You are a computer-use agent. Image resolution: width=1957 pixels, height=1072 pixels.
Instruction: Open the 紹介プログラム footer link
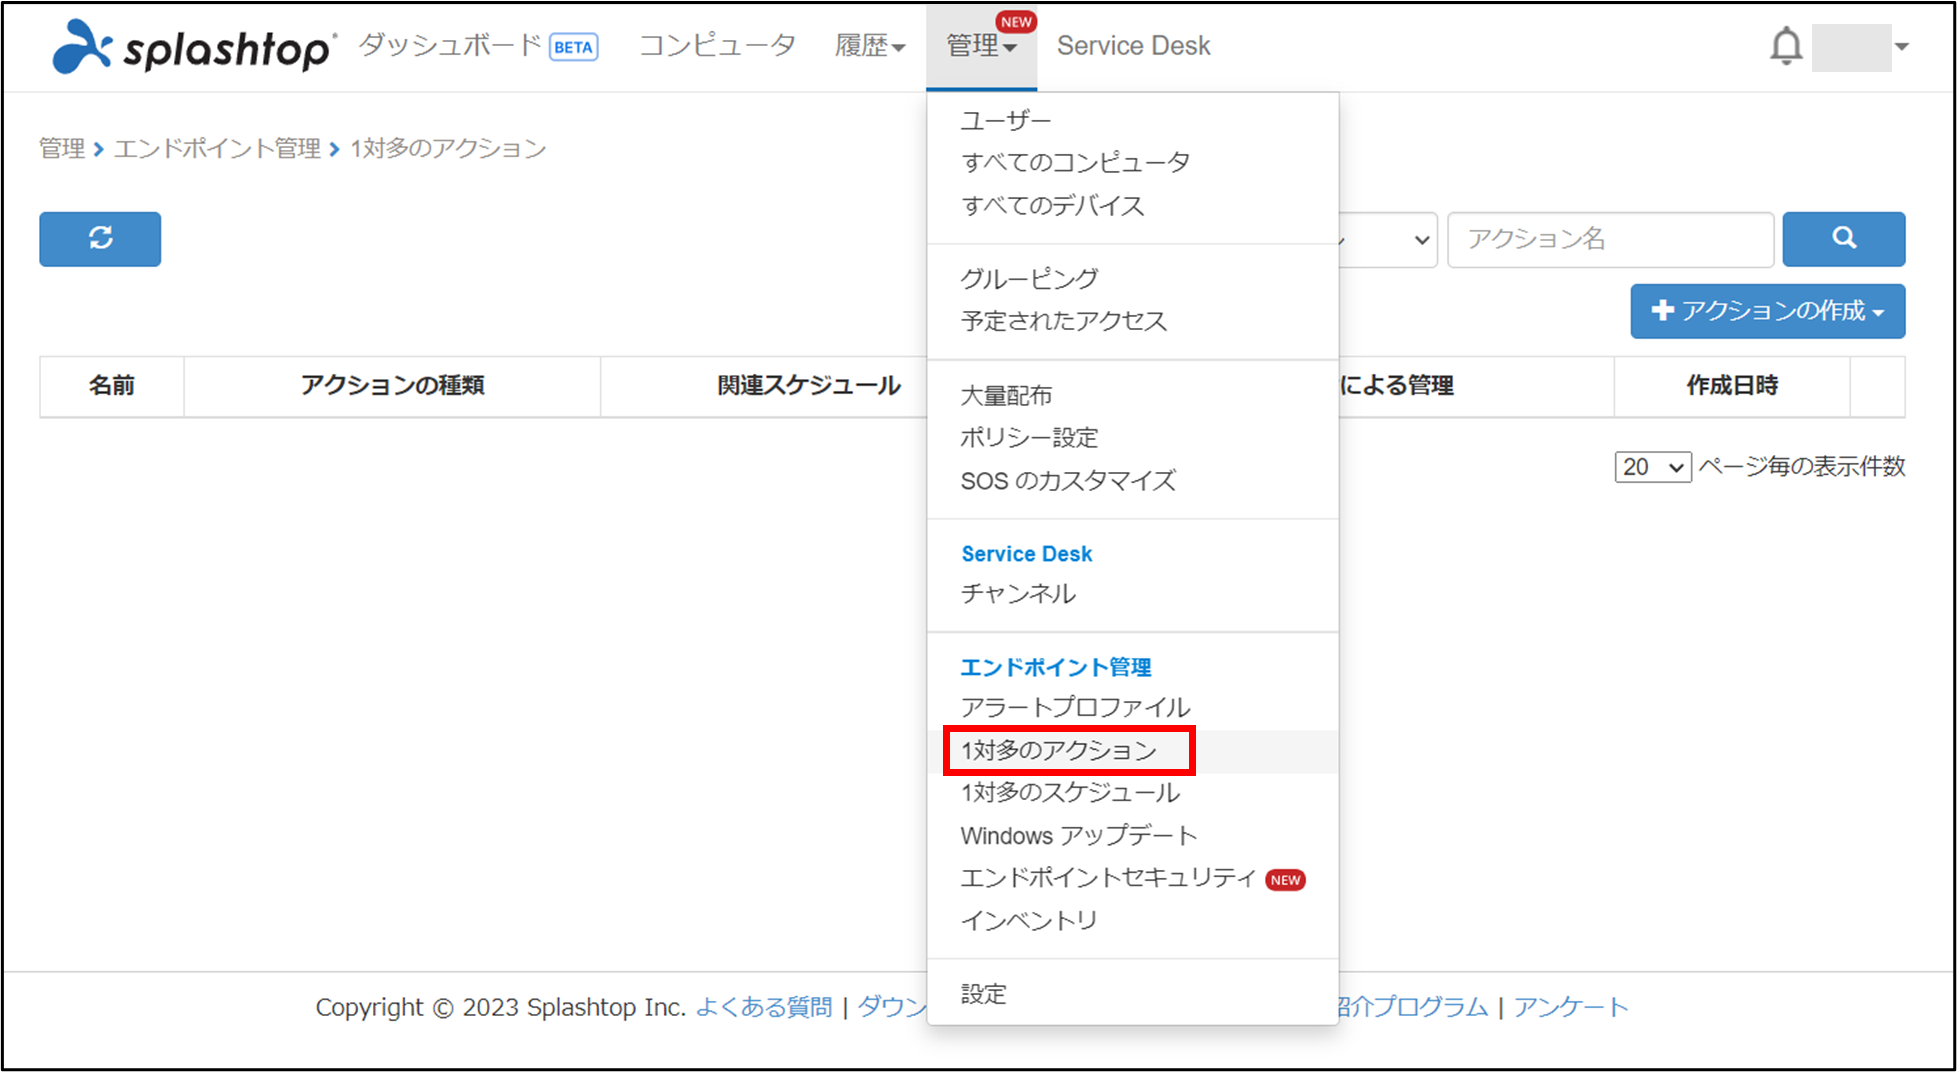(x=1411, y=1007)
